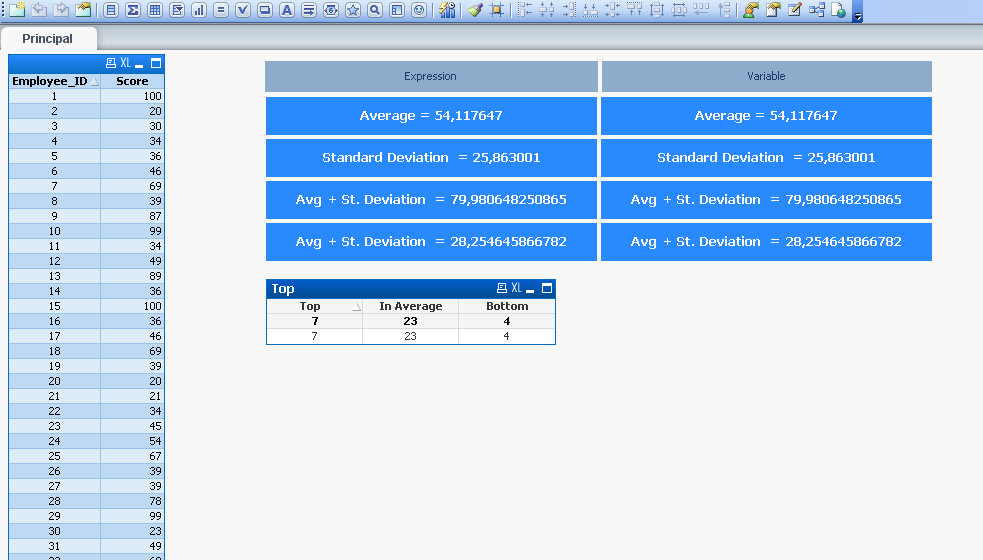This screenshot has height=560, width=983.
Task: Toggle Design Grid icon
Action: click(497, 9)
